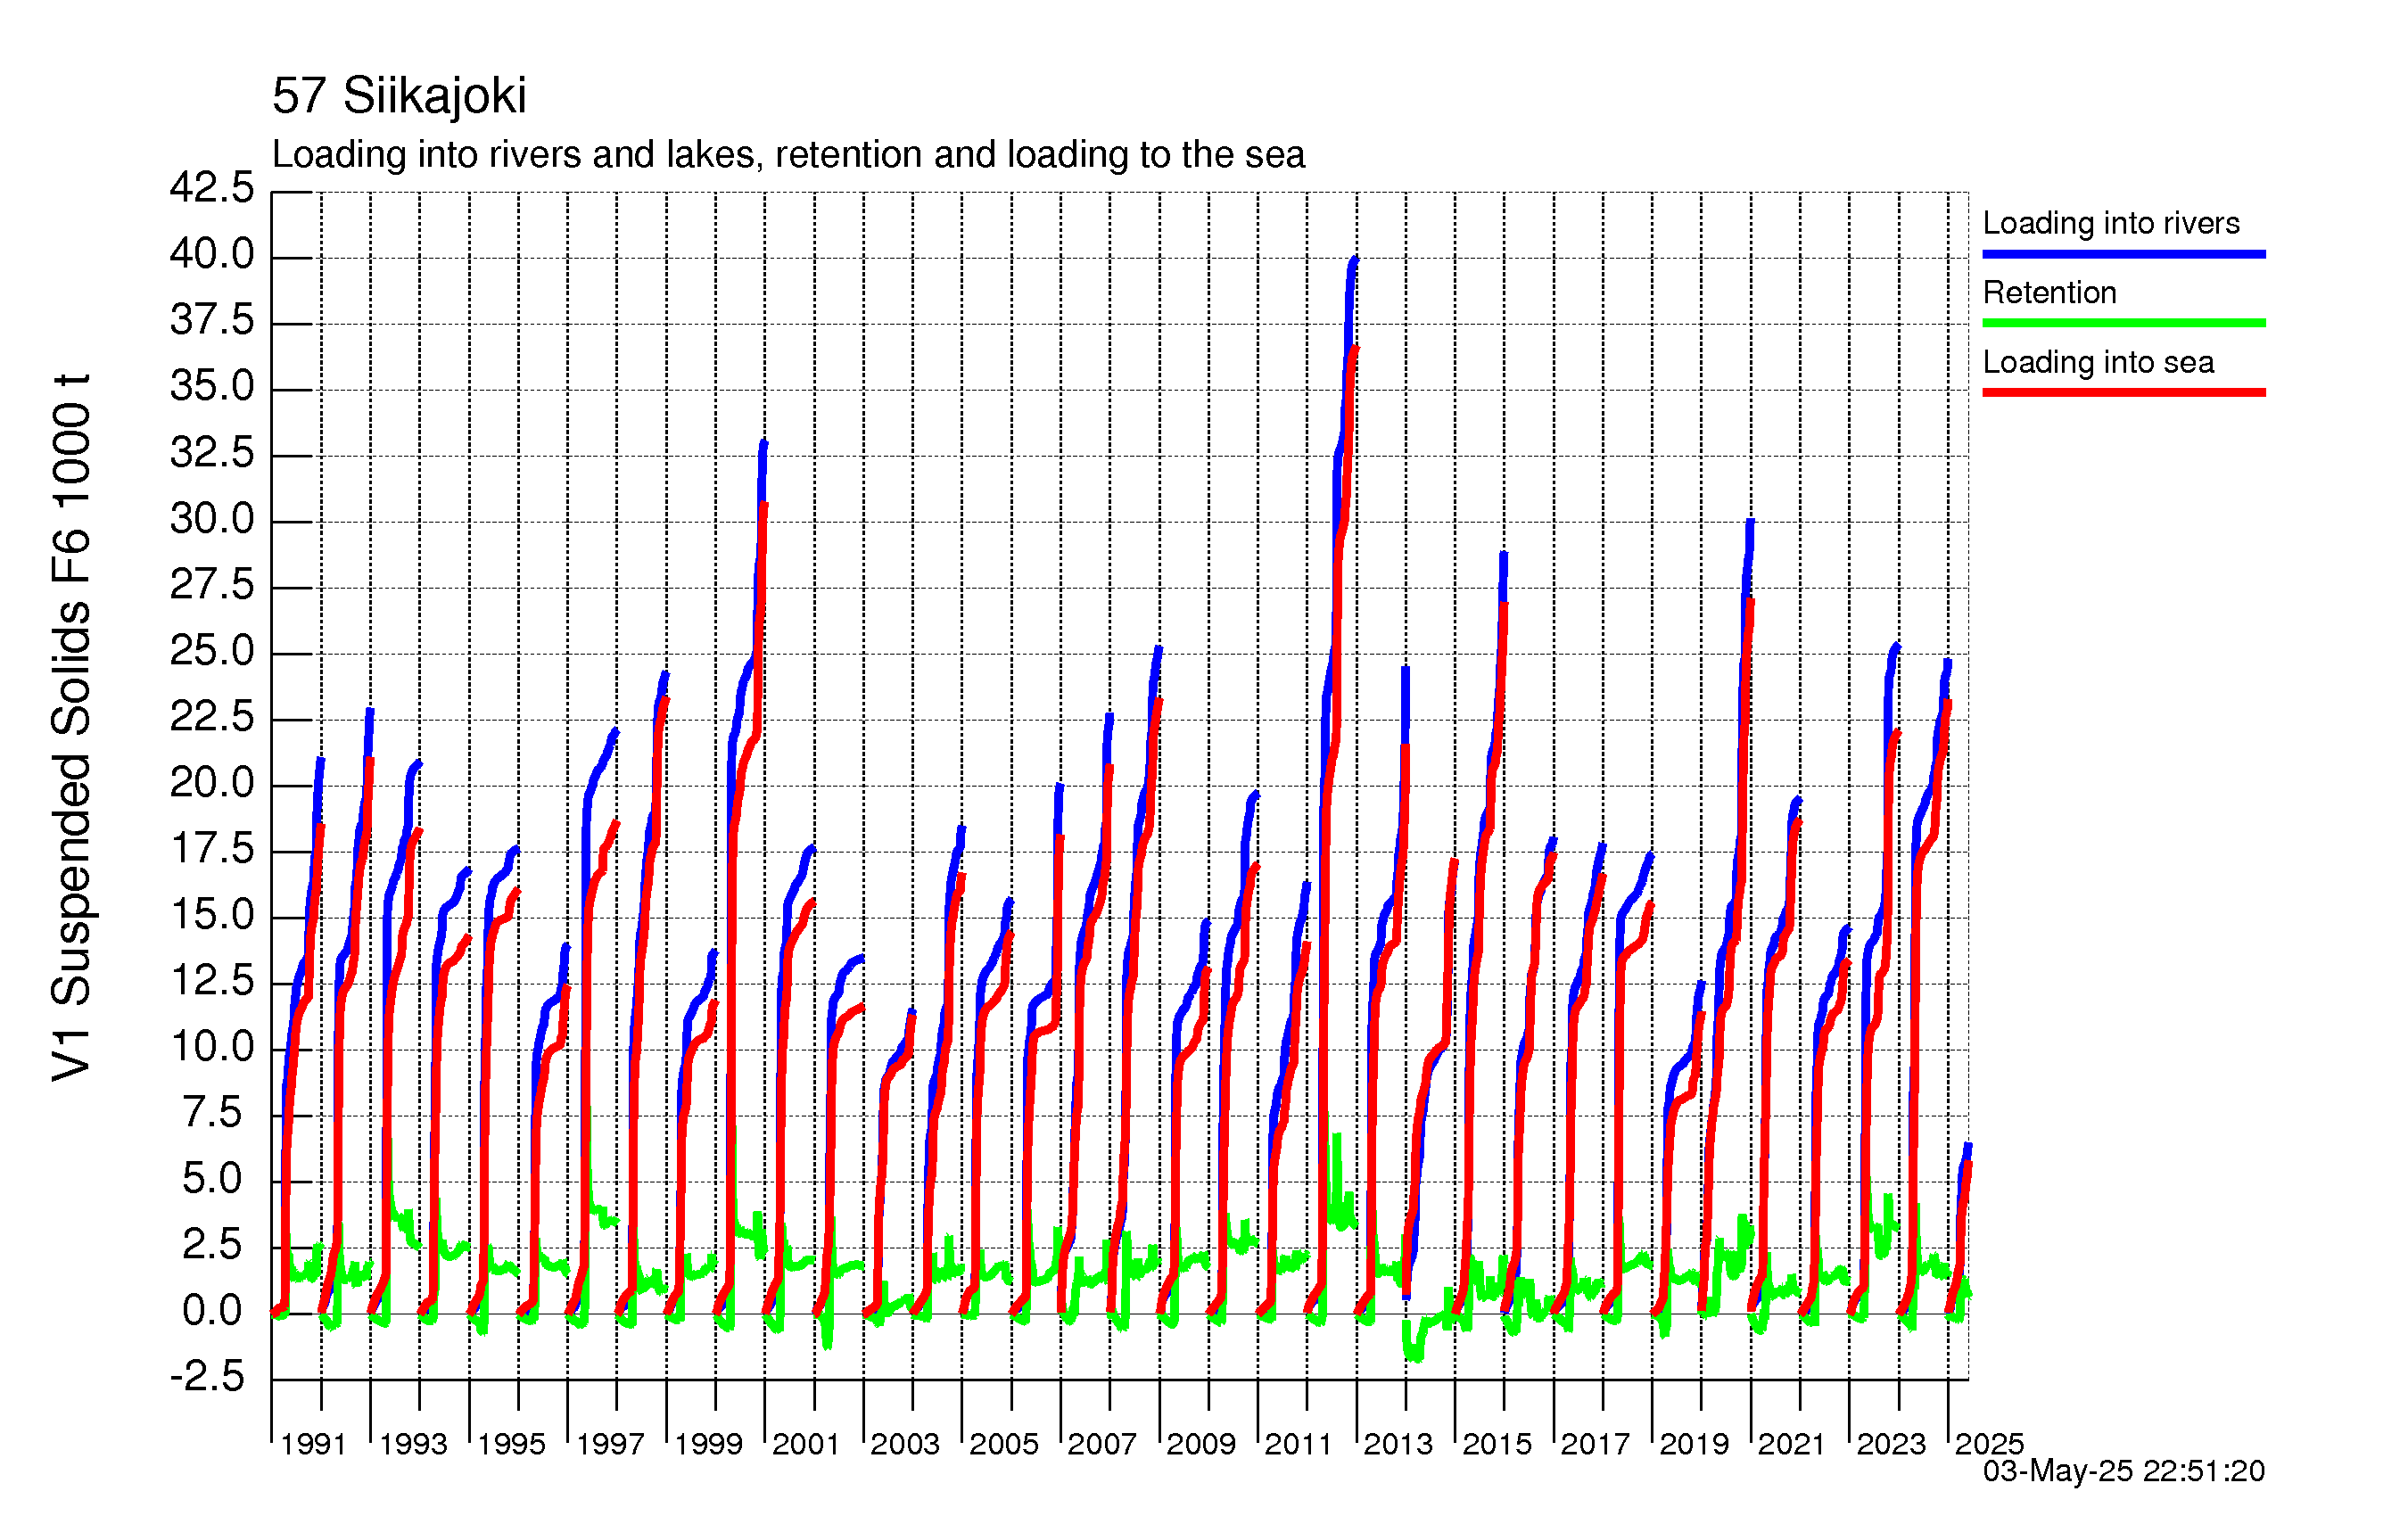Click the x-axis year label 2025
Image resolution: width=2408 pixels, height=1516 pixels.
point(1989,1445)
